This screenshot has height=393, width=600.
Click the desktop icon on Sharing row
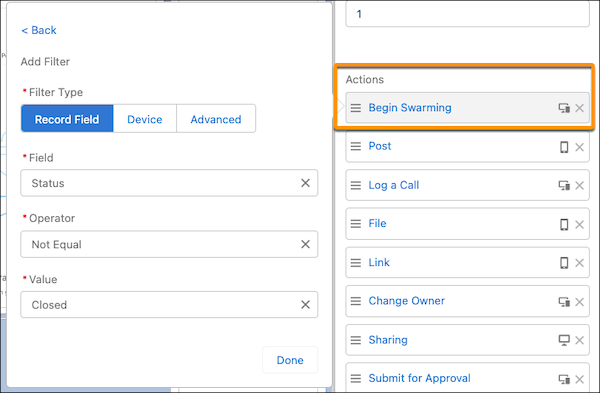(564, 340)
